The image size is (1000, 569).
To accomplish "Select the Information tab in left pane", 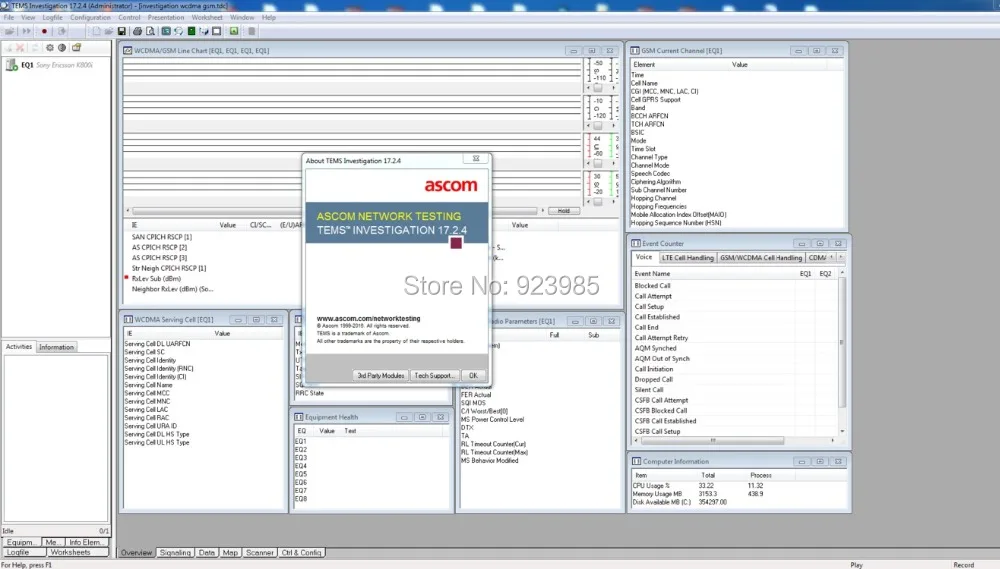I will pos(56,347).
